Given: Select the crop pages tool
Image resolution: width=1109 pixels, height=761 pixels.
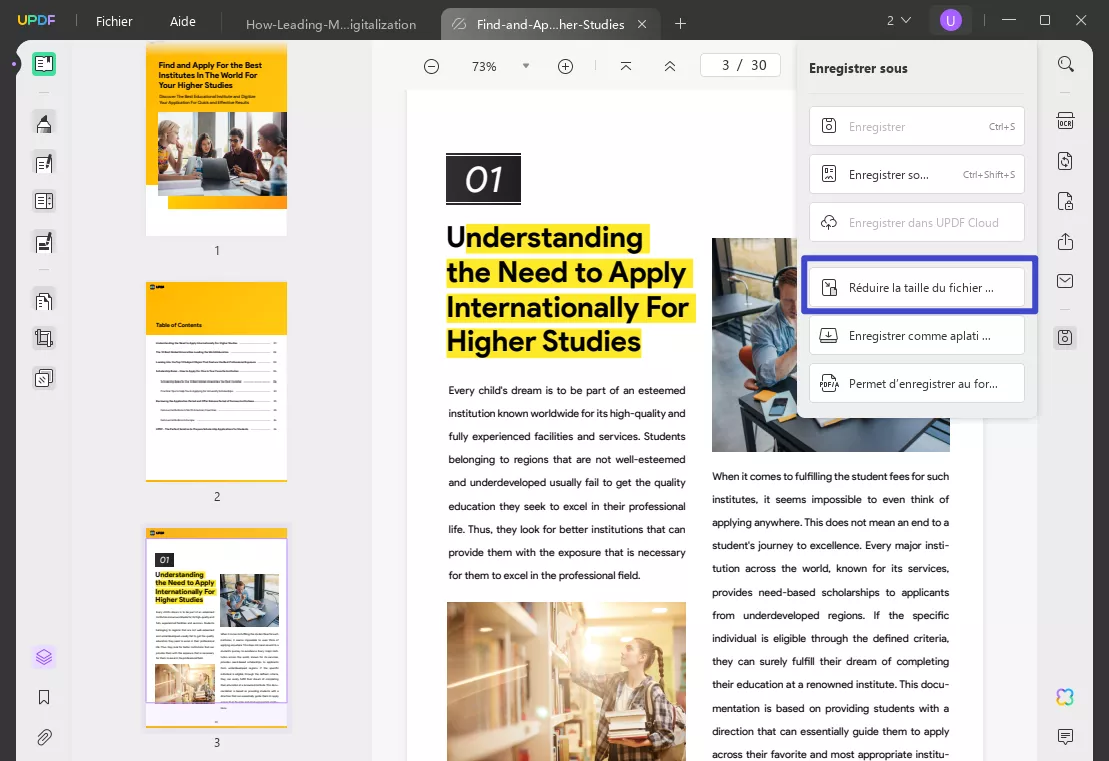Looking at the screenshot, I should click(x=42, y=337).
